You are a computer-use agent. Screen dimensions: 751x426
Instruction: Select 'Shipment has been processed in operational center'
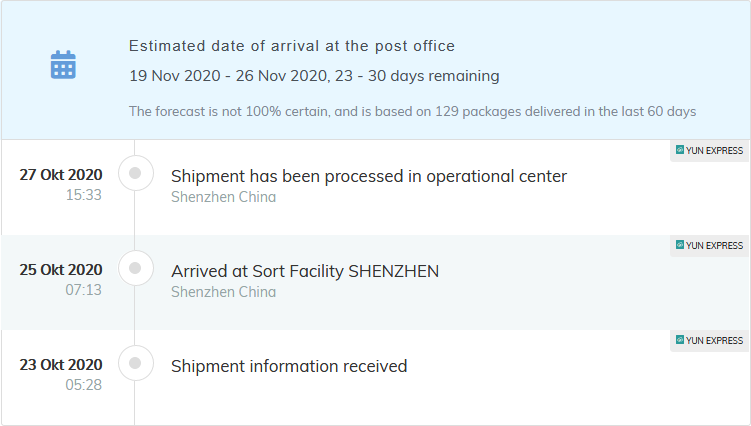tap(369, 176)
